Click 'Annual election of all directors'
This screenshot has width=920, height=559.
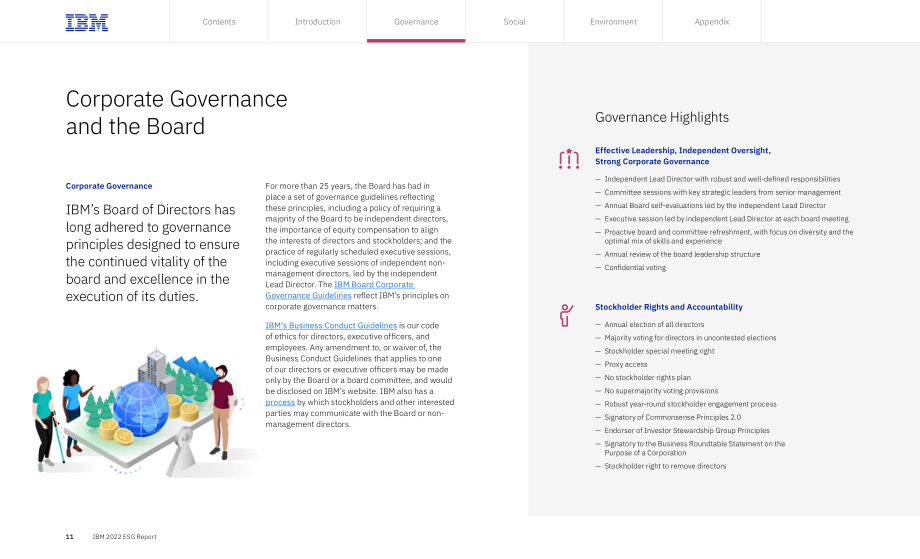654,324
